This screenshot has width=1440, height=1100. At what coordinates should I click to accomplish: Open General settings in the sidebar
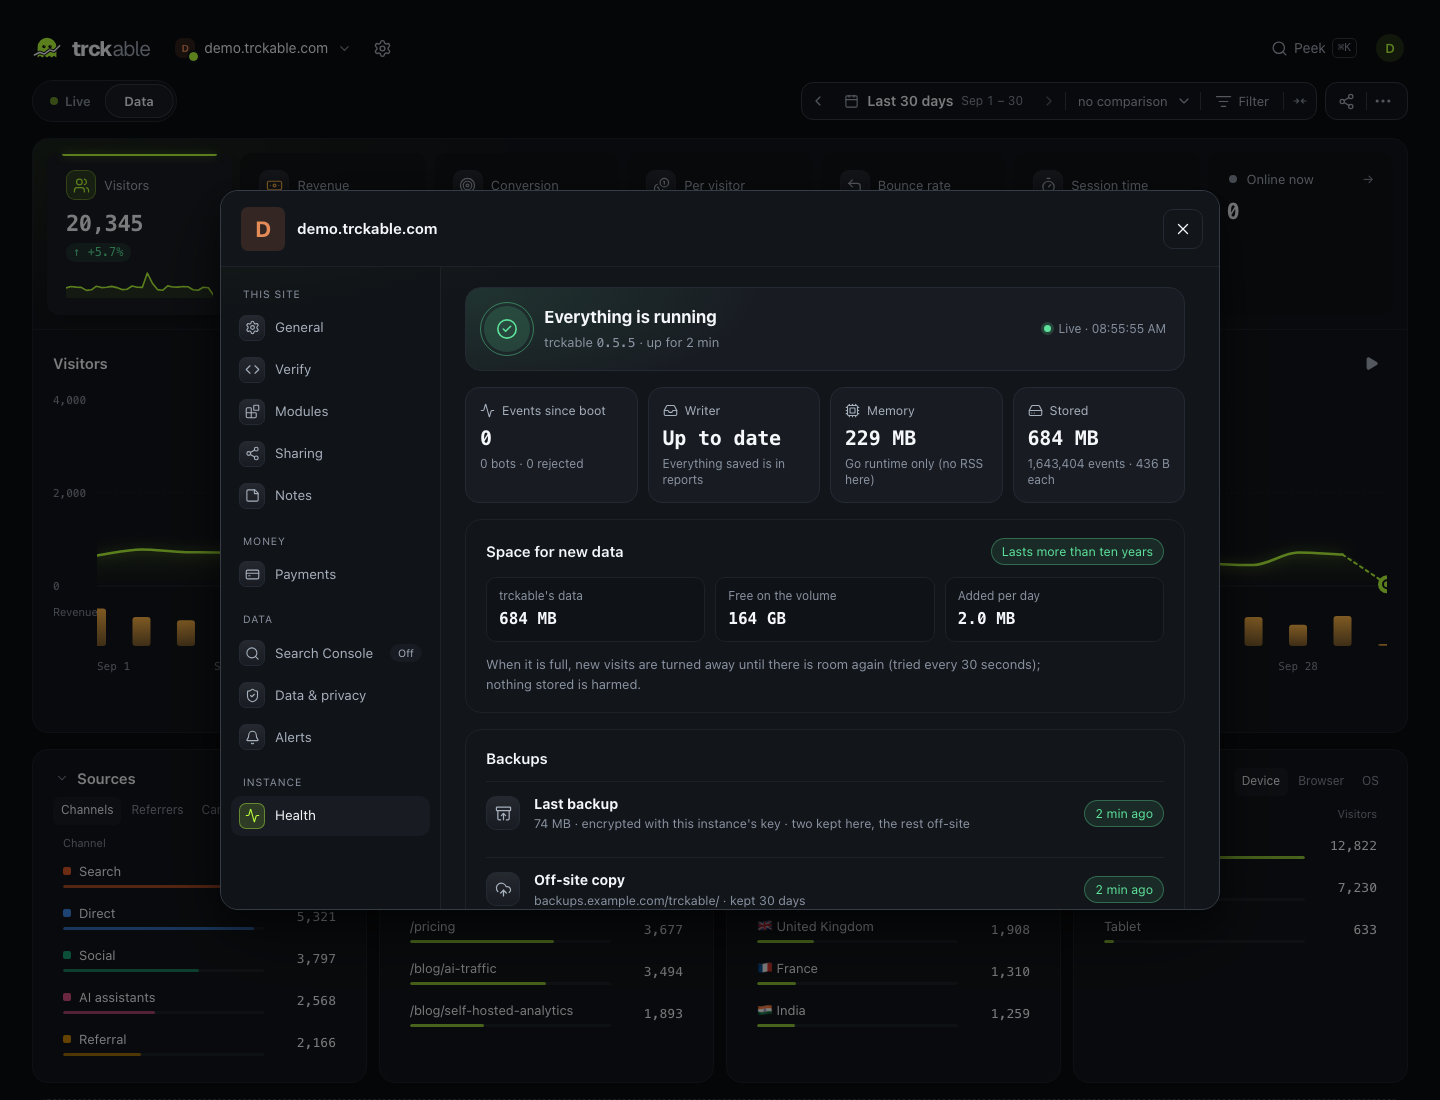tap(331, 328)
